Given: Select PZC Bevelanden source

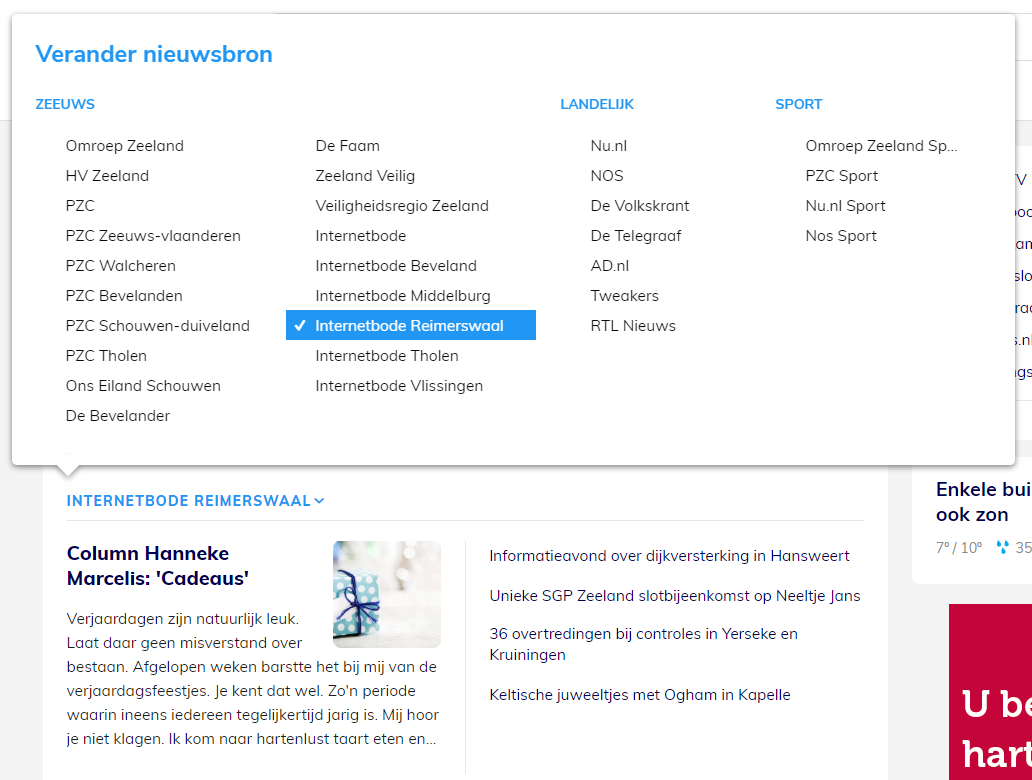Looking at the screenshot, I should point(124,296).
